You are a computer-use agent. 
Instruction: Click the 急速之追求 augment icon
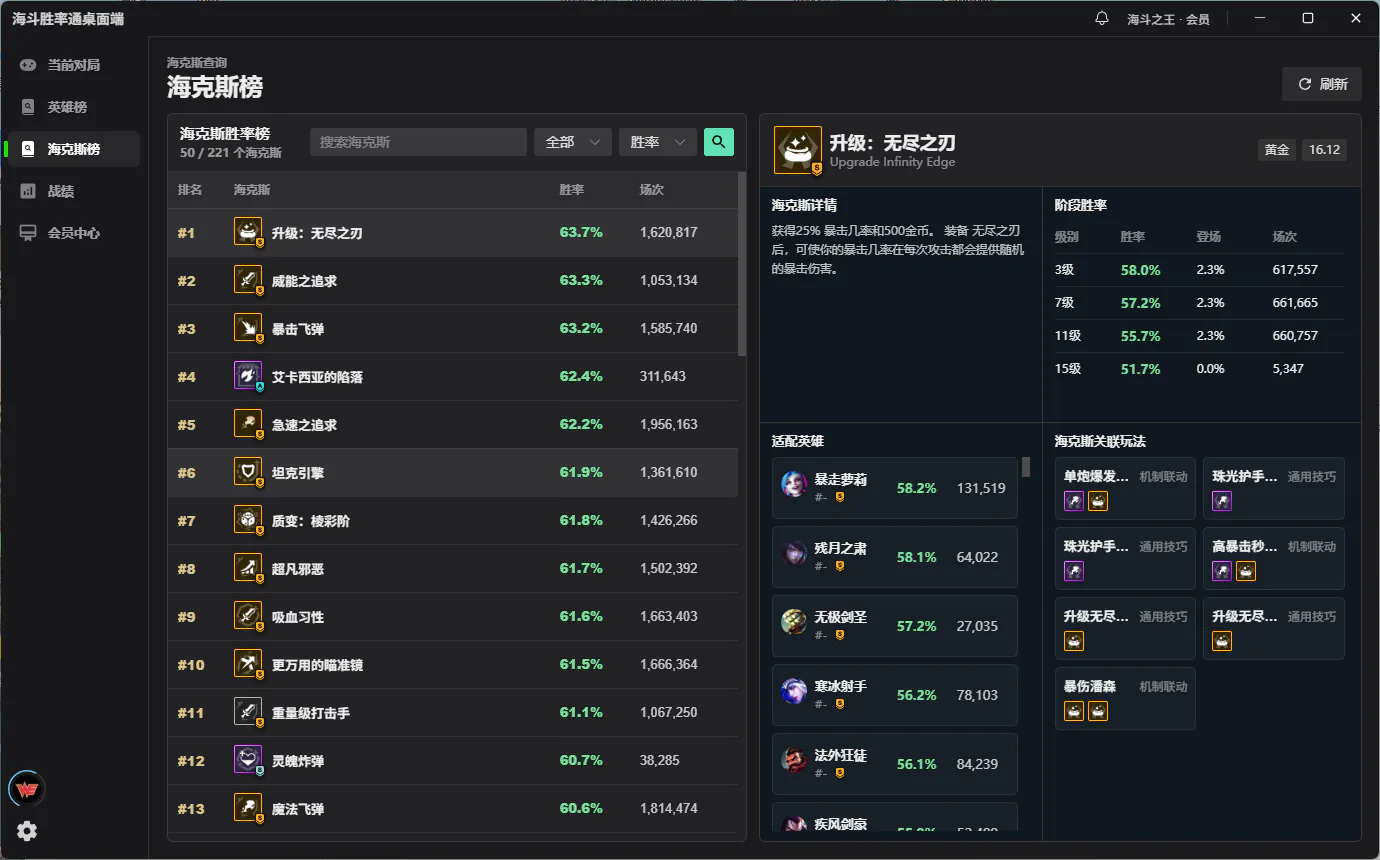click(x=248, y=424)
